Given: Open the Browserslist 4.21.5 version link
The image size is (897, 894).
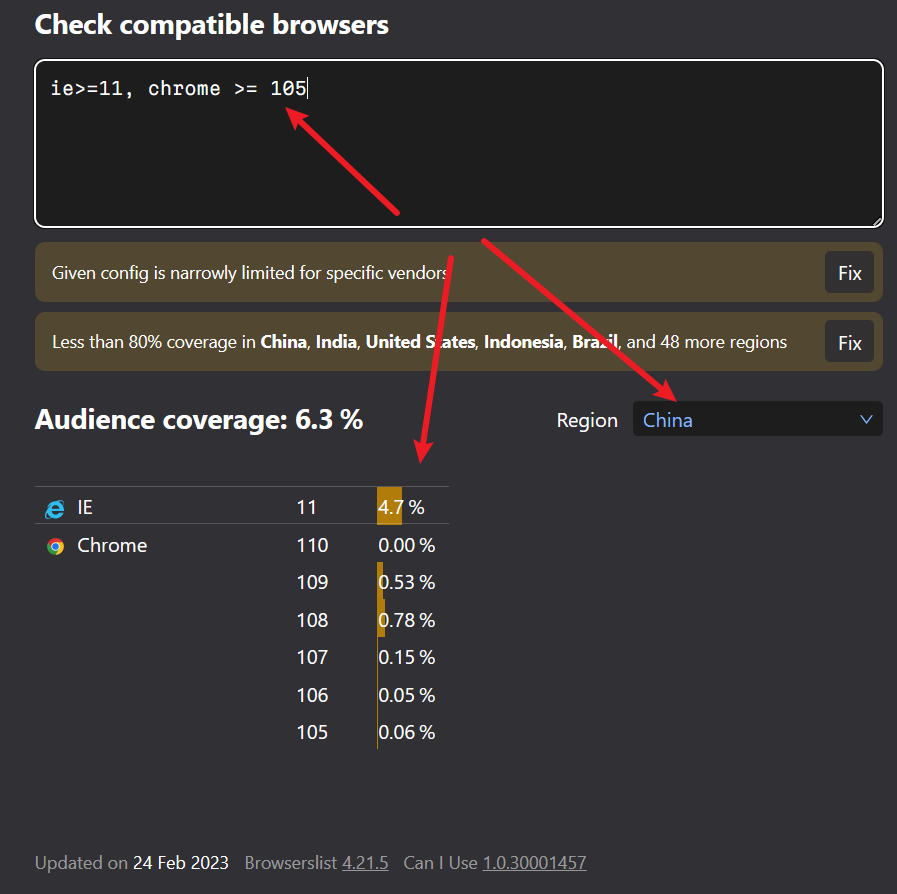Looking at the screenshot, I should pos(365,862).
